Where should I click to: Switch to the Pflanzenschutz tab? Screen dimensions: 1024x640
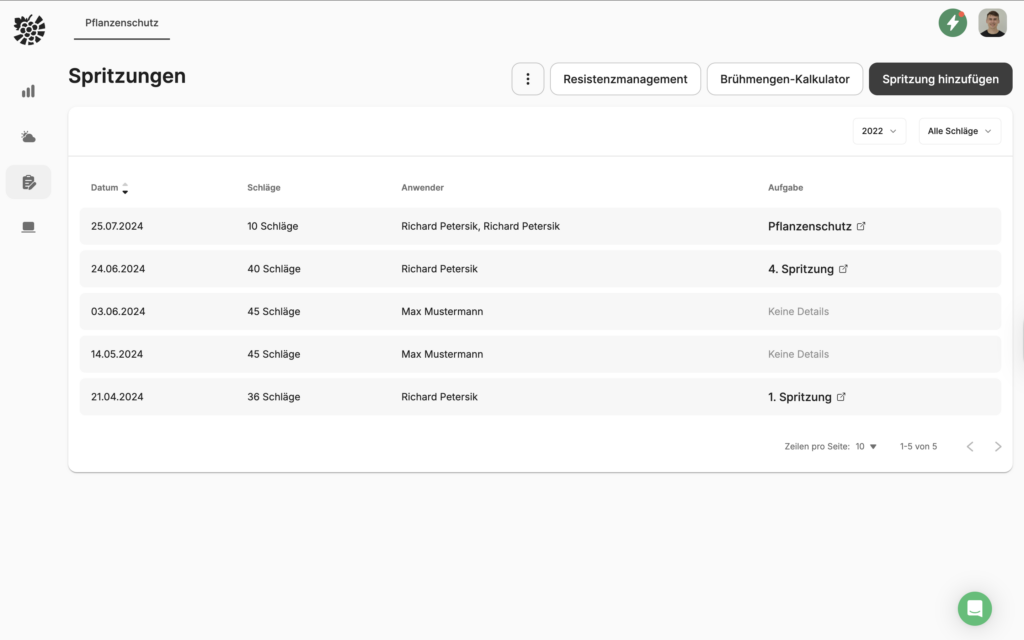click(122, 23)
